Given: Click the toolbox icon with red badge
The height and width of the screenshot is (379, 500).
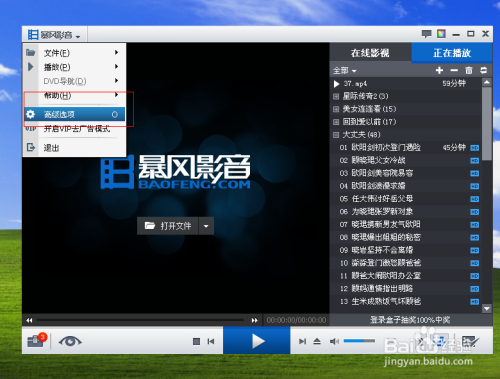Looking at the screenshot, I should coord(36,341).
